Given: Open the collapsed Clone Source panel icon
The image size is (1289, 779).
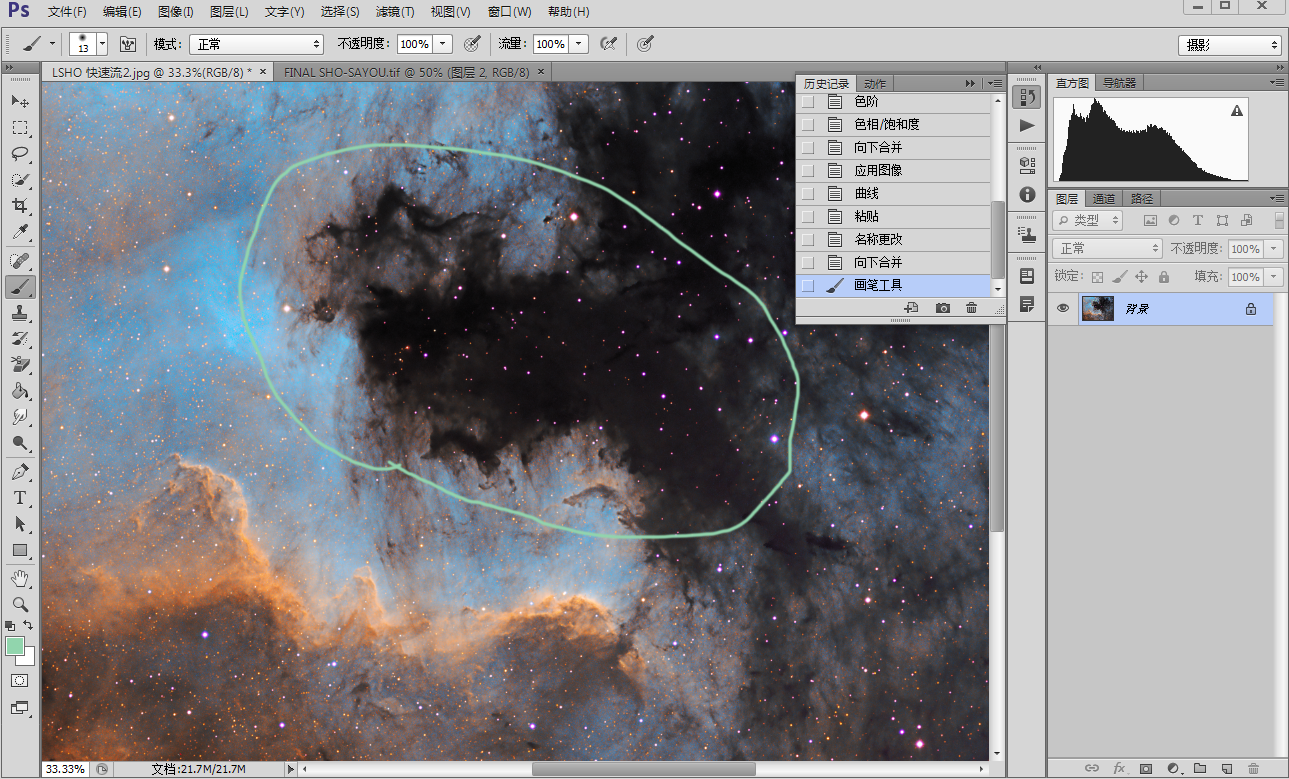Looking at the screenshot, I should coord(1026,235).
